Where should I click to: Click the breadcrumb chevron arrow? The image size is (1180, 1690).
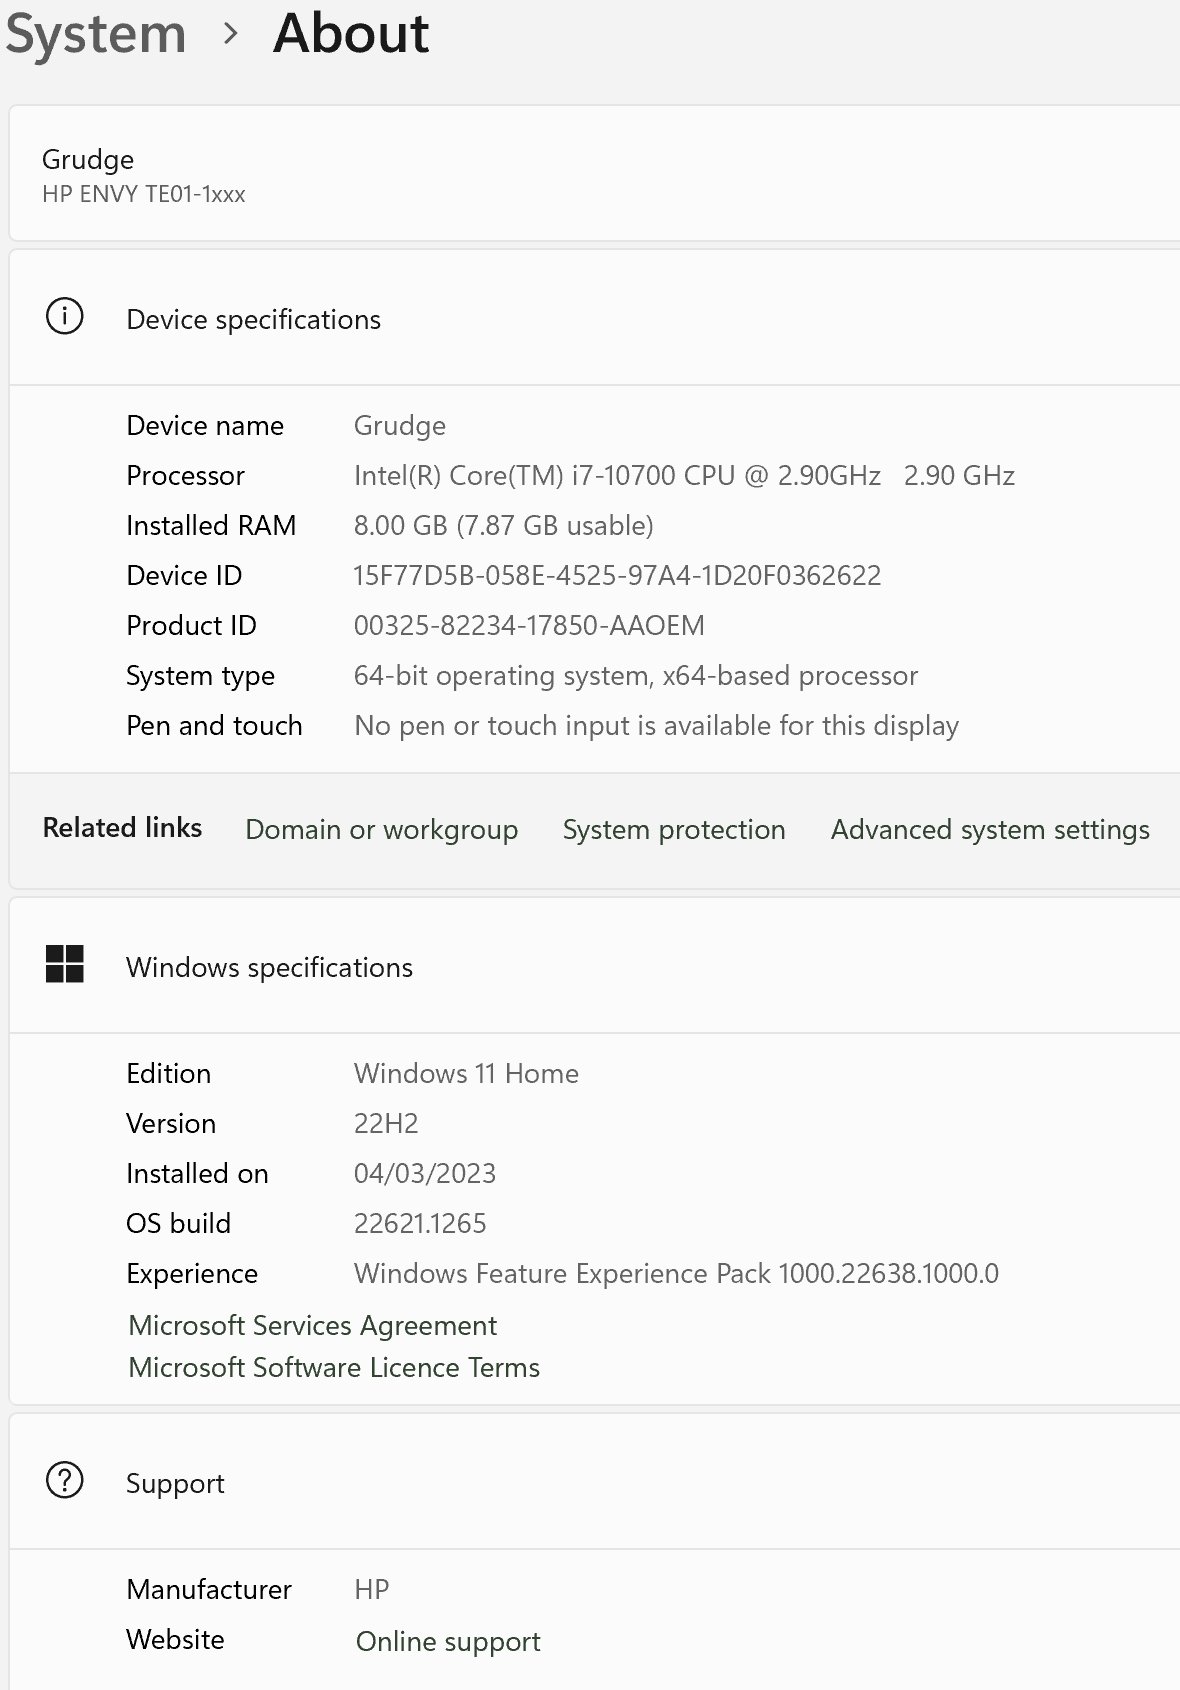231,34
